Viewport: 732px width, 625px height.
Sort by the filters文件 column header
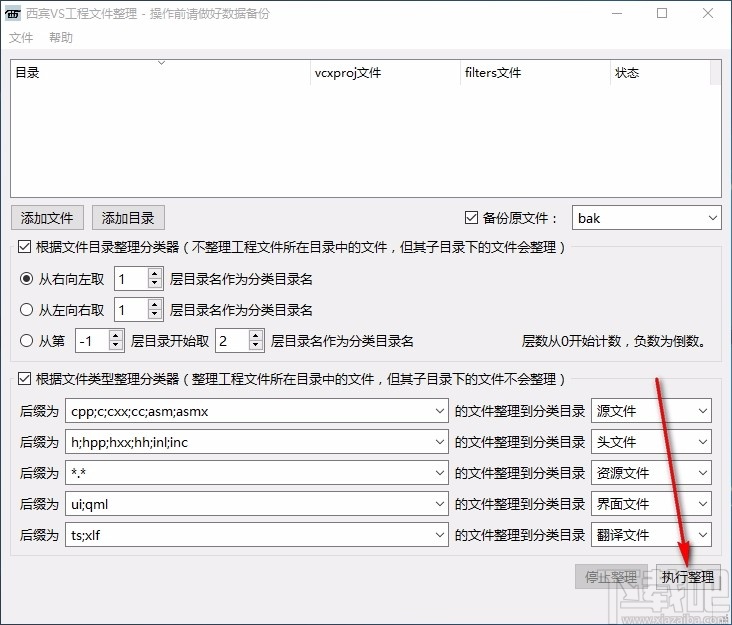pyautogui.click(x=535, y=72)
